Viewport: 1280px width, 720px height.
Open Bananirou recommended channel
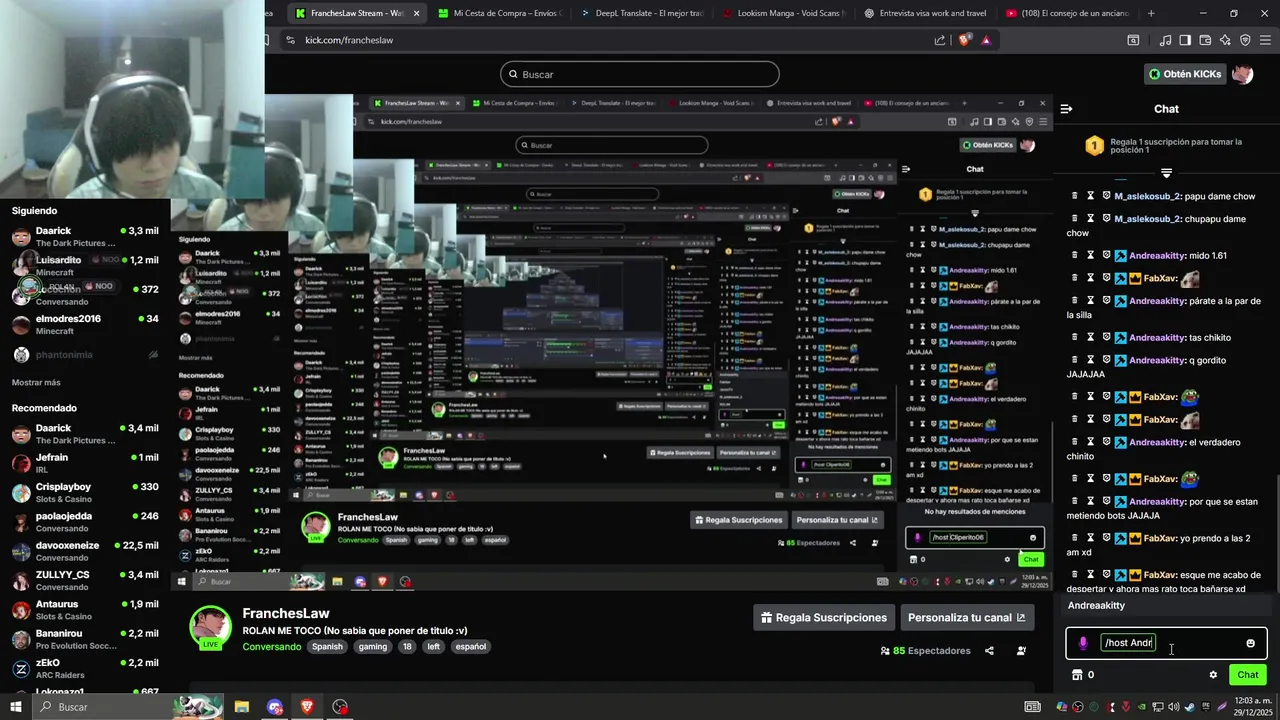click(85, 639)
